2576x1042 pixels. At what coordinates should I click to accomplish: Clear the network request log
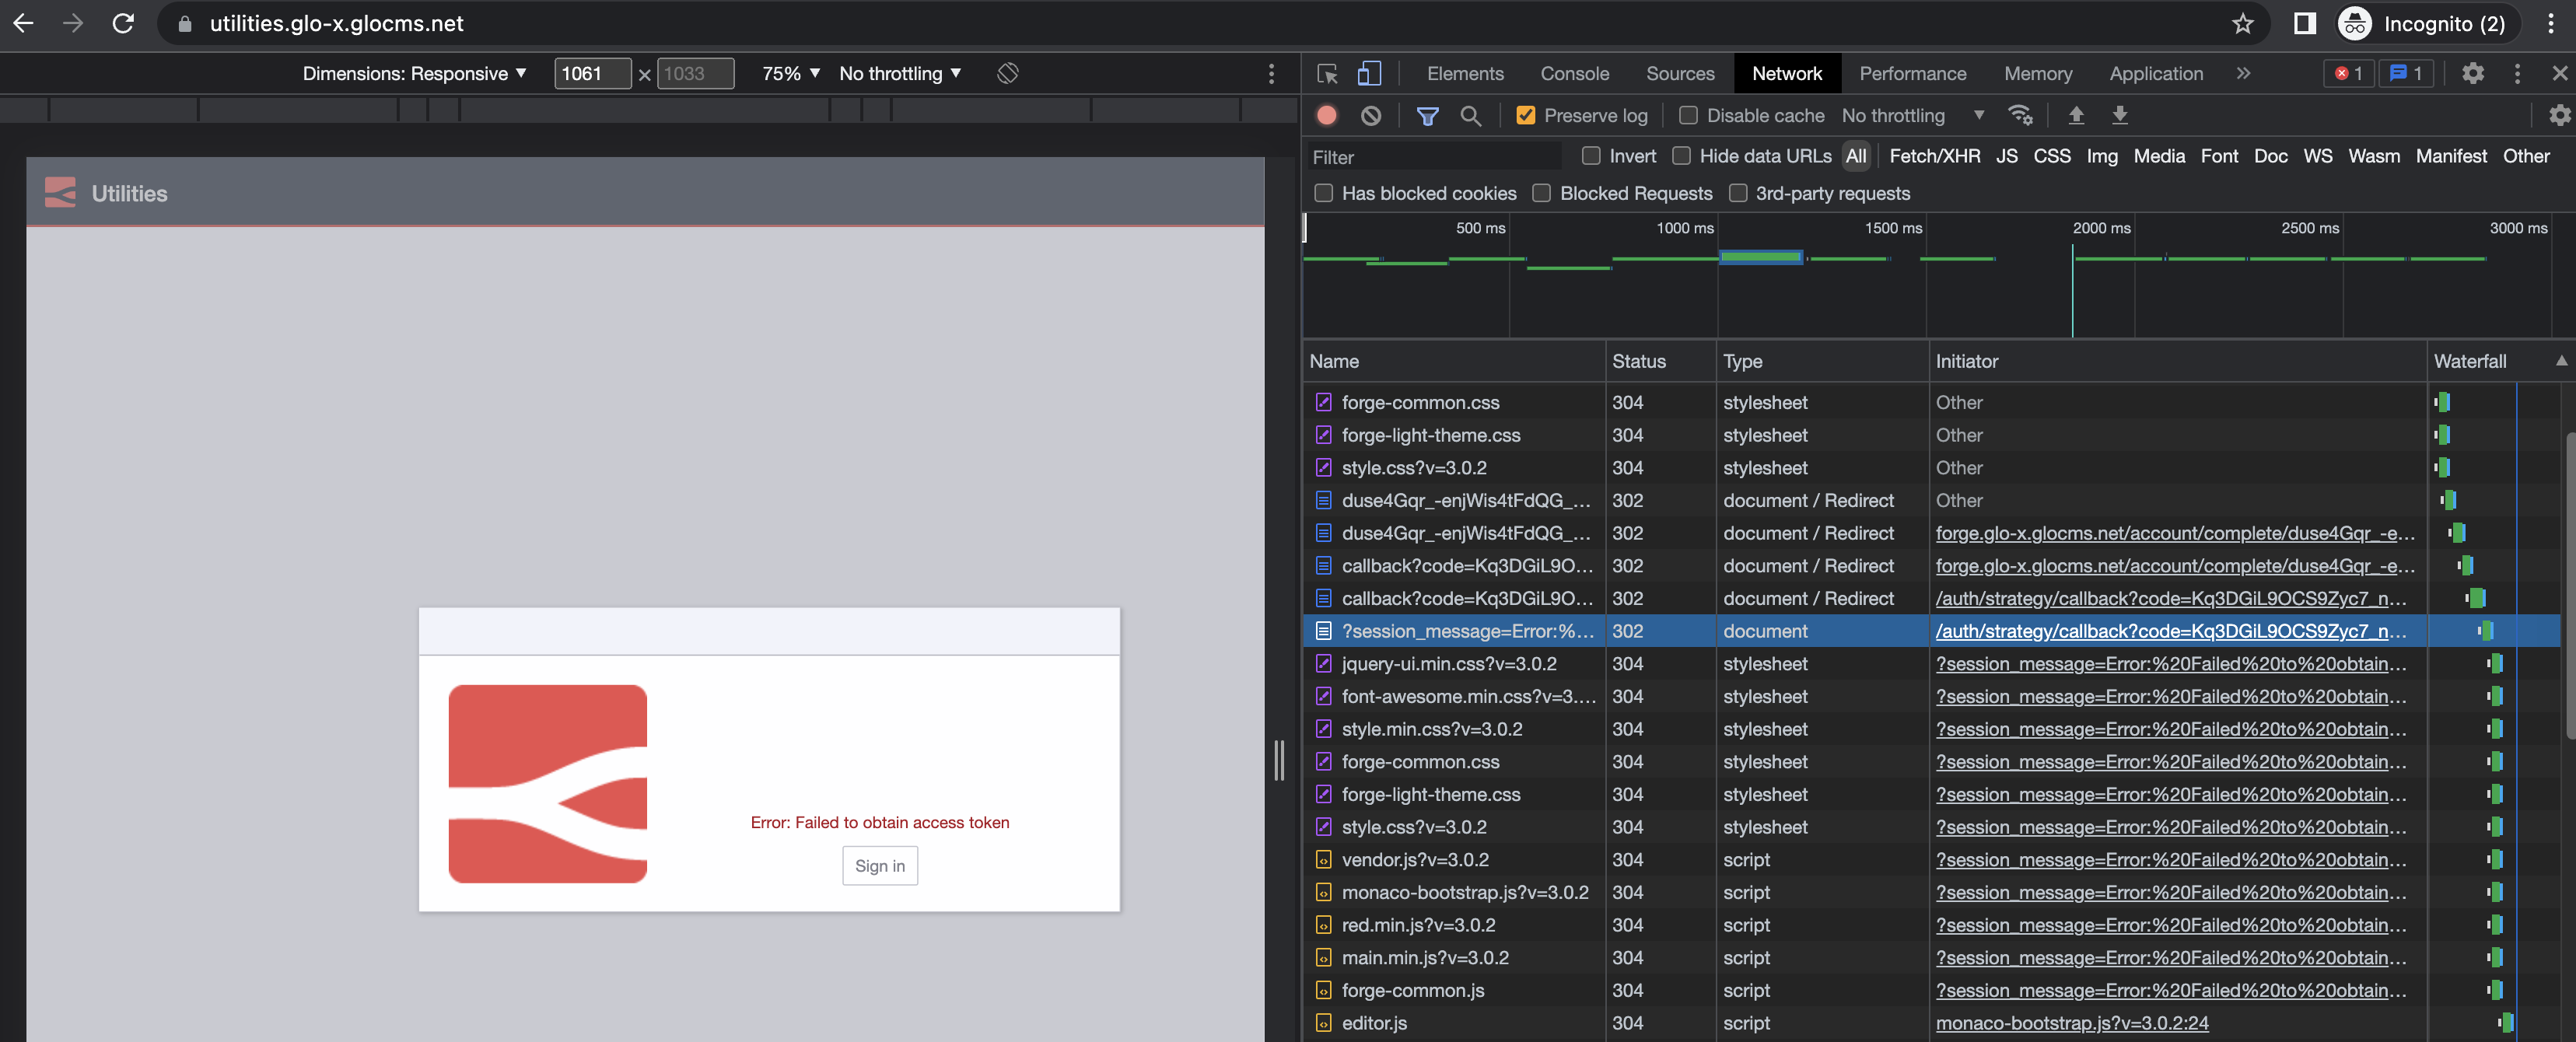[1371, 115]
